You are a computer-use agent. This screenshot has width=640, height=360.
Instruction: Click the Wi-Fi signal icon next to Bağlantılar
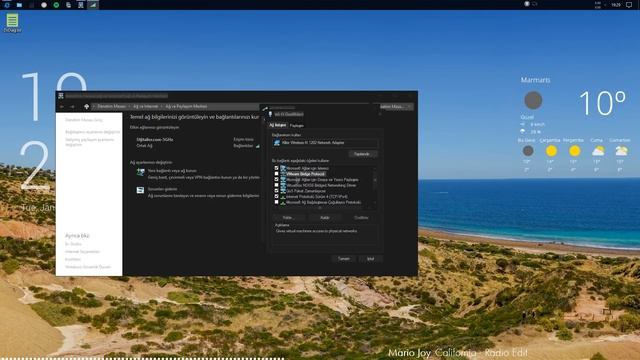click(x=258, y=146)
